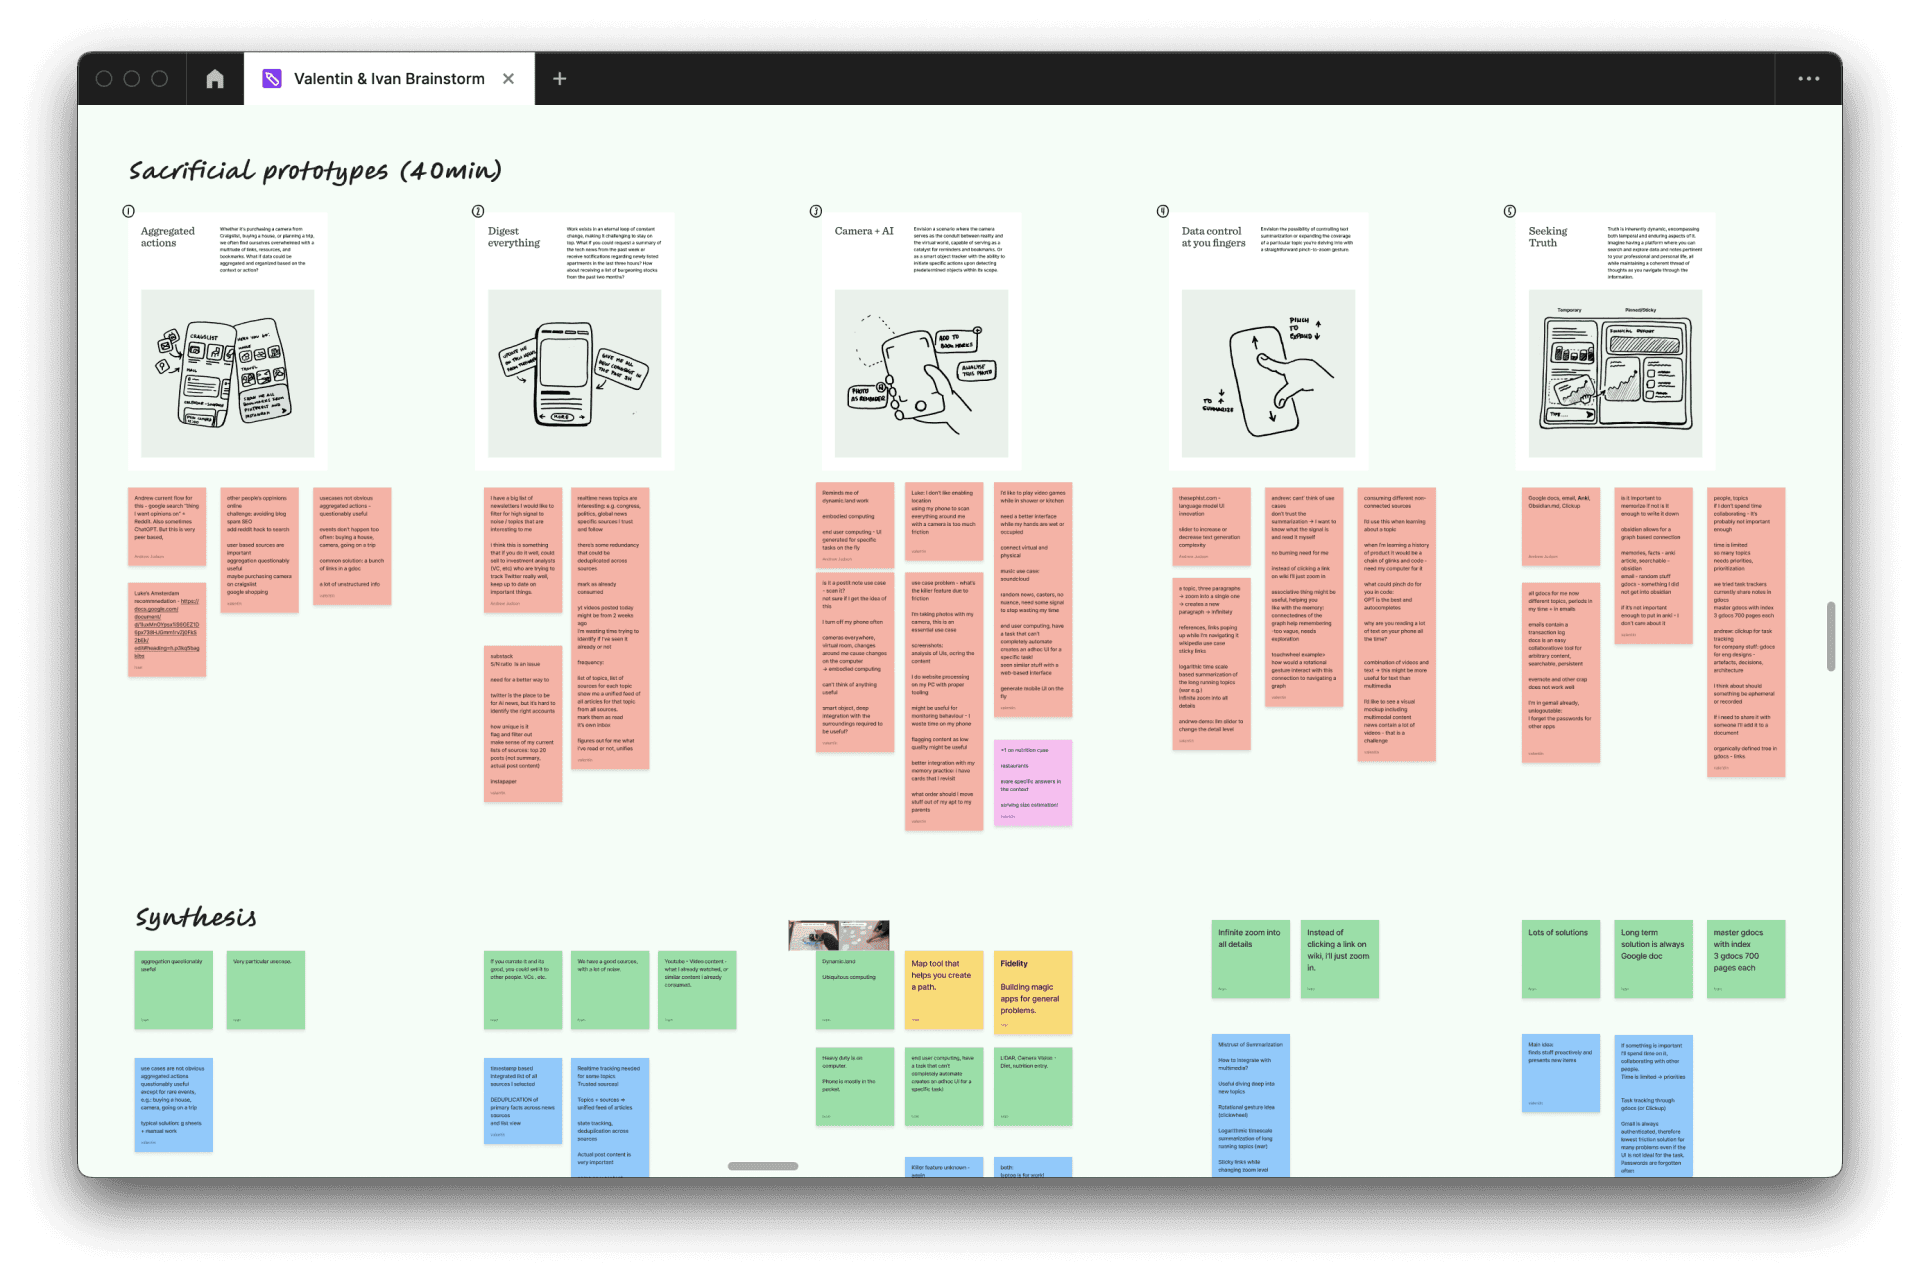Click the horizontal scrollbar at canvas bottom
The width and height of the screenshot is (1920, 1280).
[762, 1166]
